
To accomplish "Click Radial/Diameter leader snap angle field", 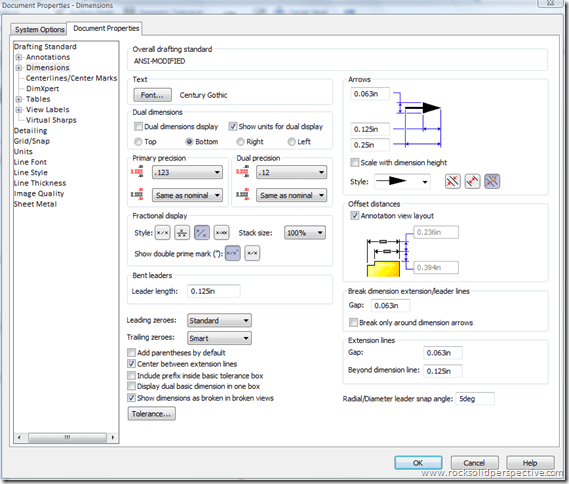I will [x=475, y=399].
